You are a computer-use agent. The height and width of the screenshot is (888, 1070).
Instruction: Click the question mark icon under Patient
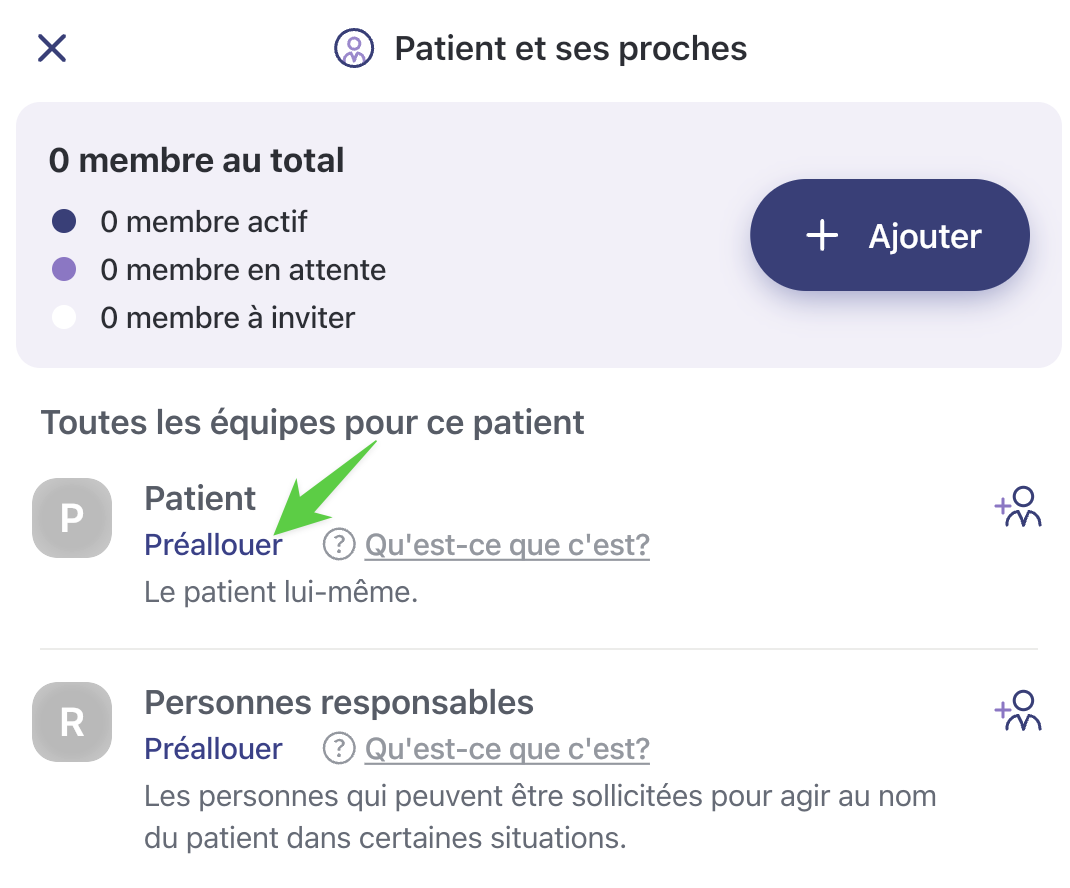pyautogui.click(x=340, y=545)
